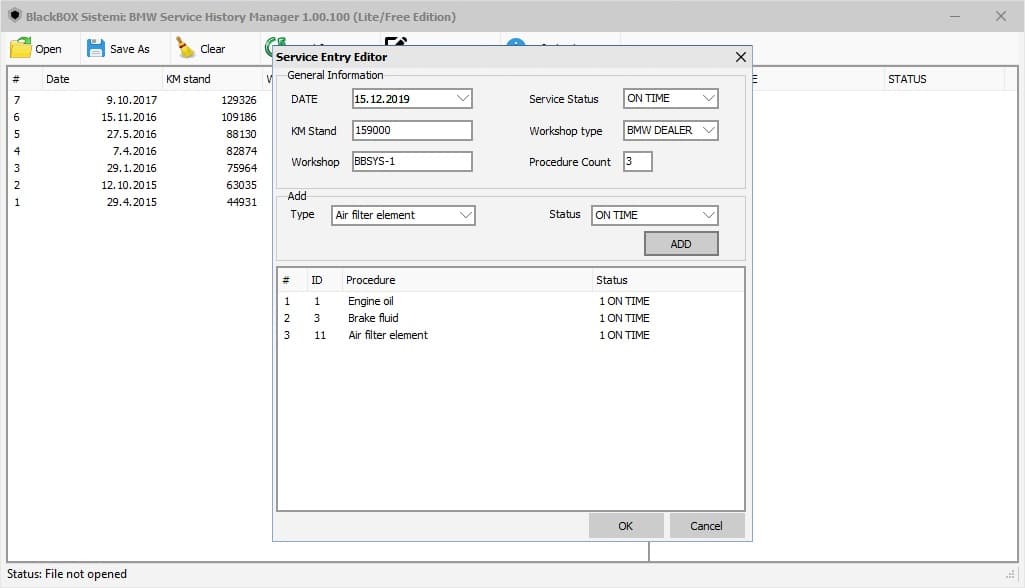Focus the KM Stand input field

411,131
